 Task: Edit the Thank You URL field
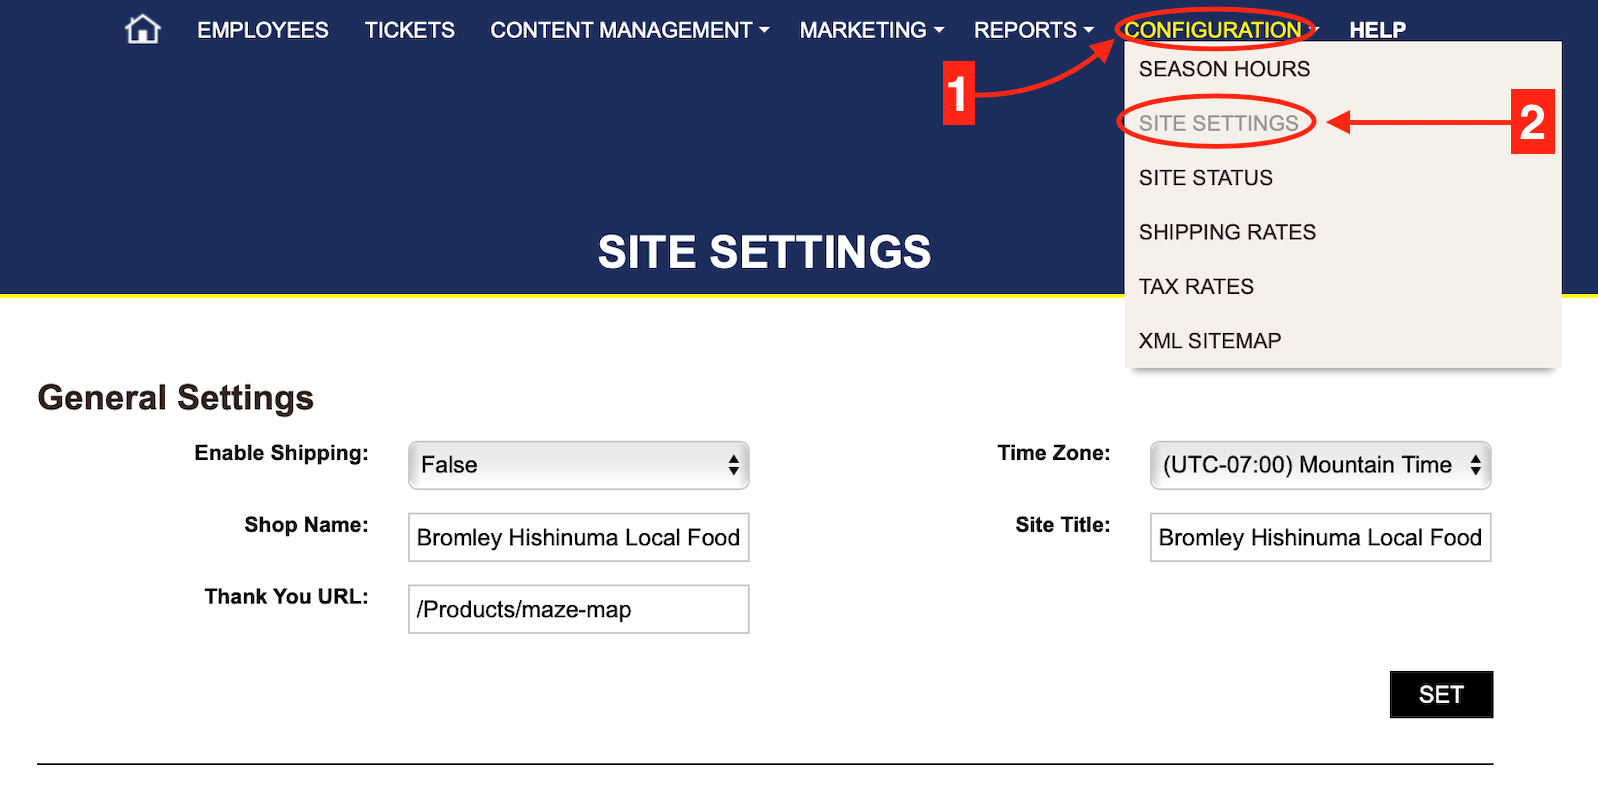[x=578, y=609]
